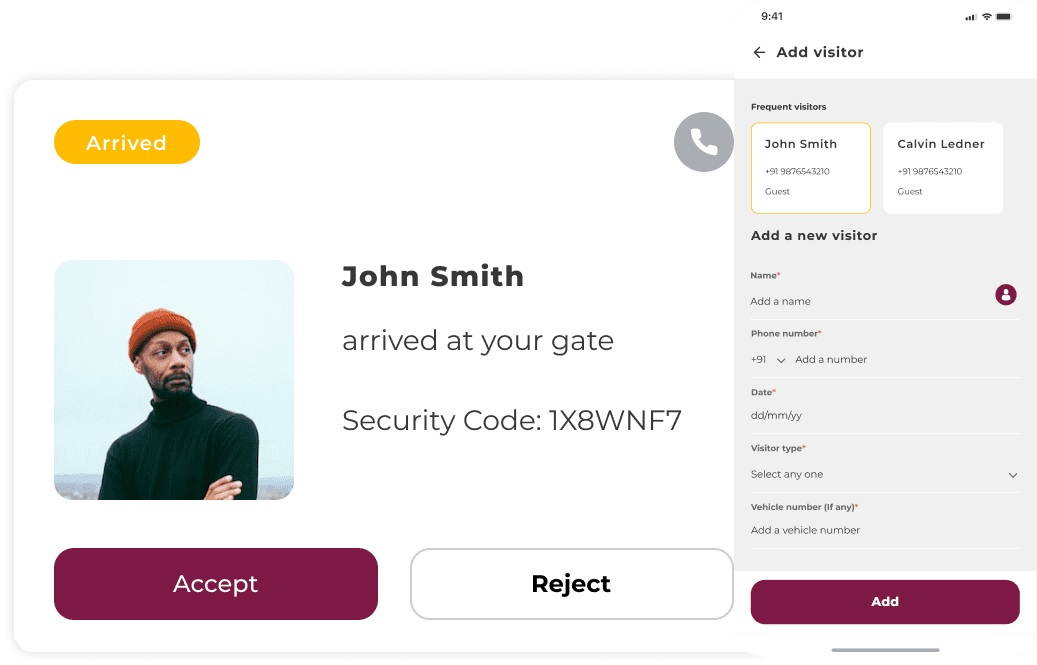1037x665 pixels.
Task: Open contact picker icon beside Name
Action: [1005, 294]
